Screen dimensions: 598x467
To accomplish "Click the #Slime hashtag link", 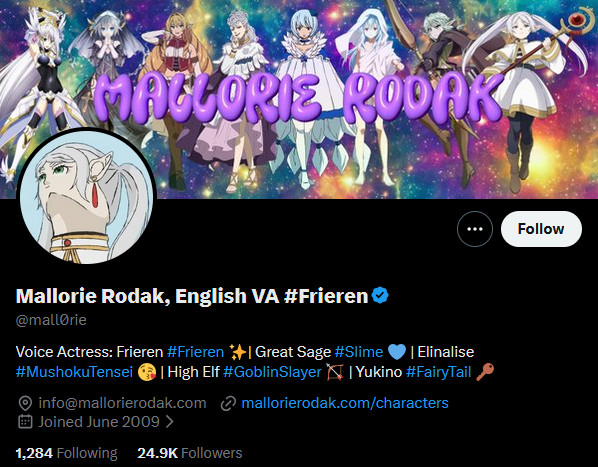I will coord(358,352).
